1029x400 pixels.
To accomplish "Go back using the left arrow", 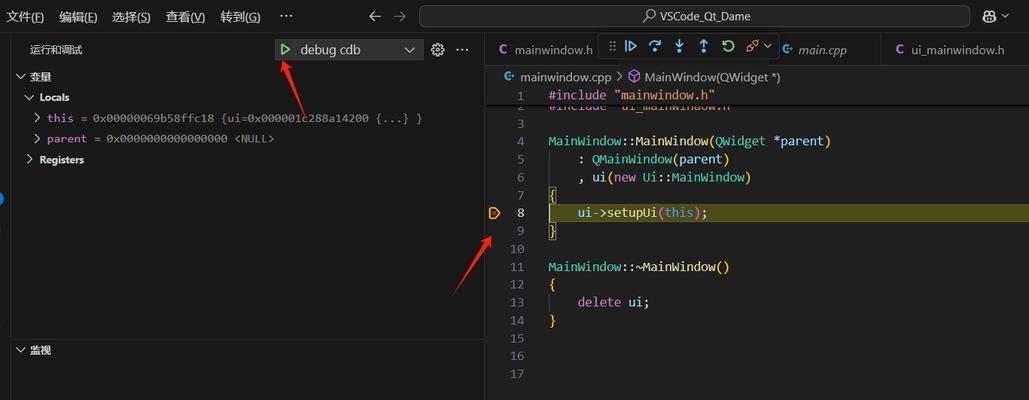I will tap(375, 16).
